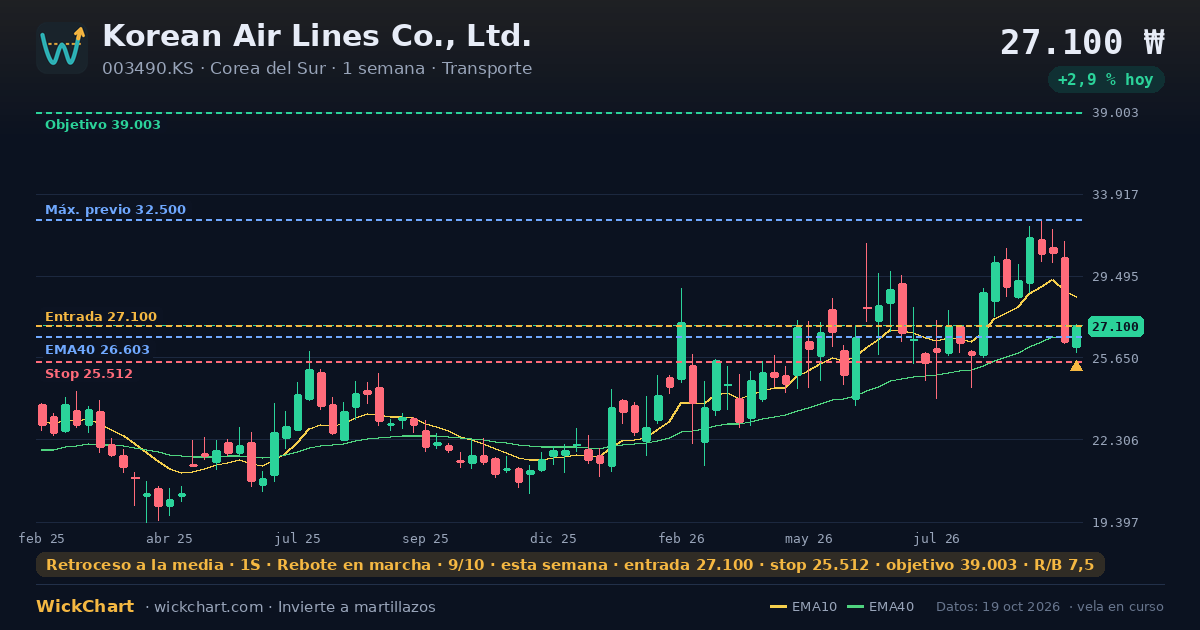Screen dimensions: 1200x630
Task: Click the 33.917 price axis value
Action: click(1115, 195)
